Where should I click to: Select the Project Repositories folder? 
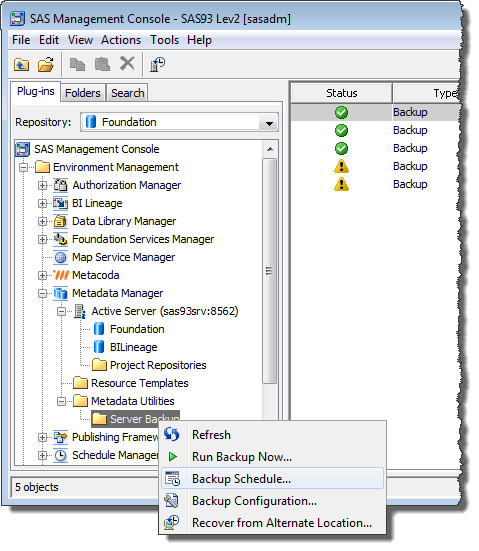[x=149, y=365]
